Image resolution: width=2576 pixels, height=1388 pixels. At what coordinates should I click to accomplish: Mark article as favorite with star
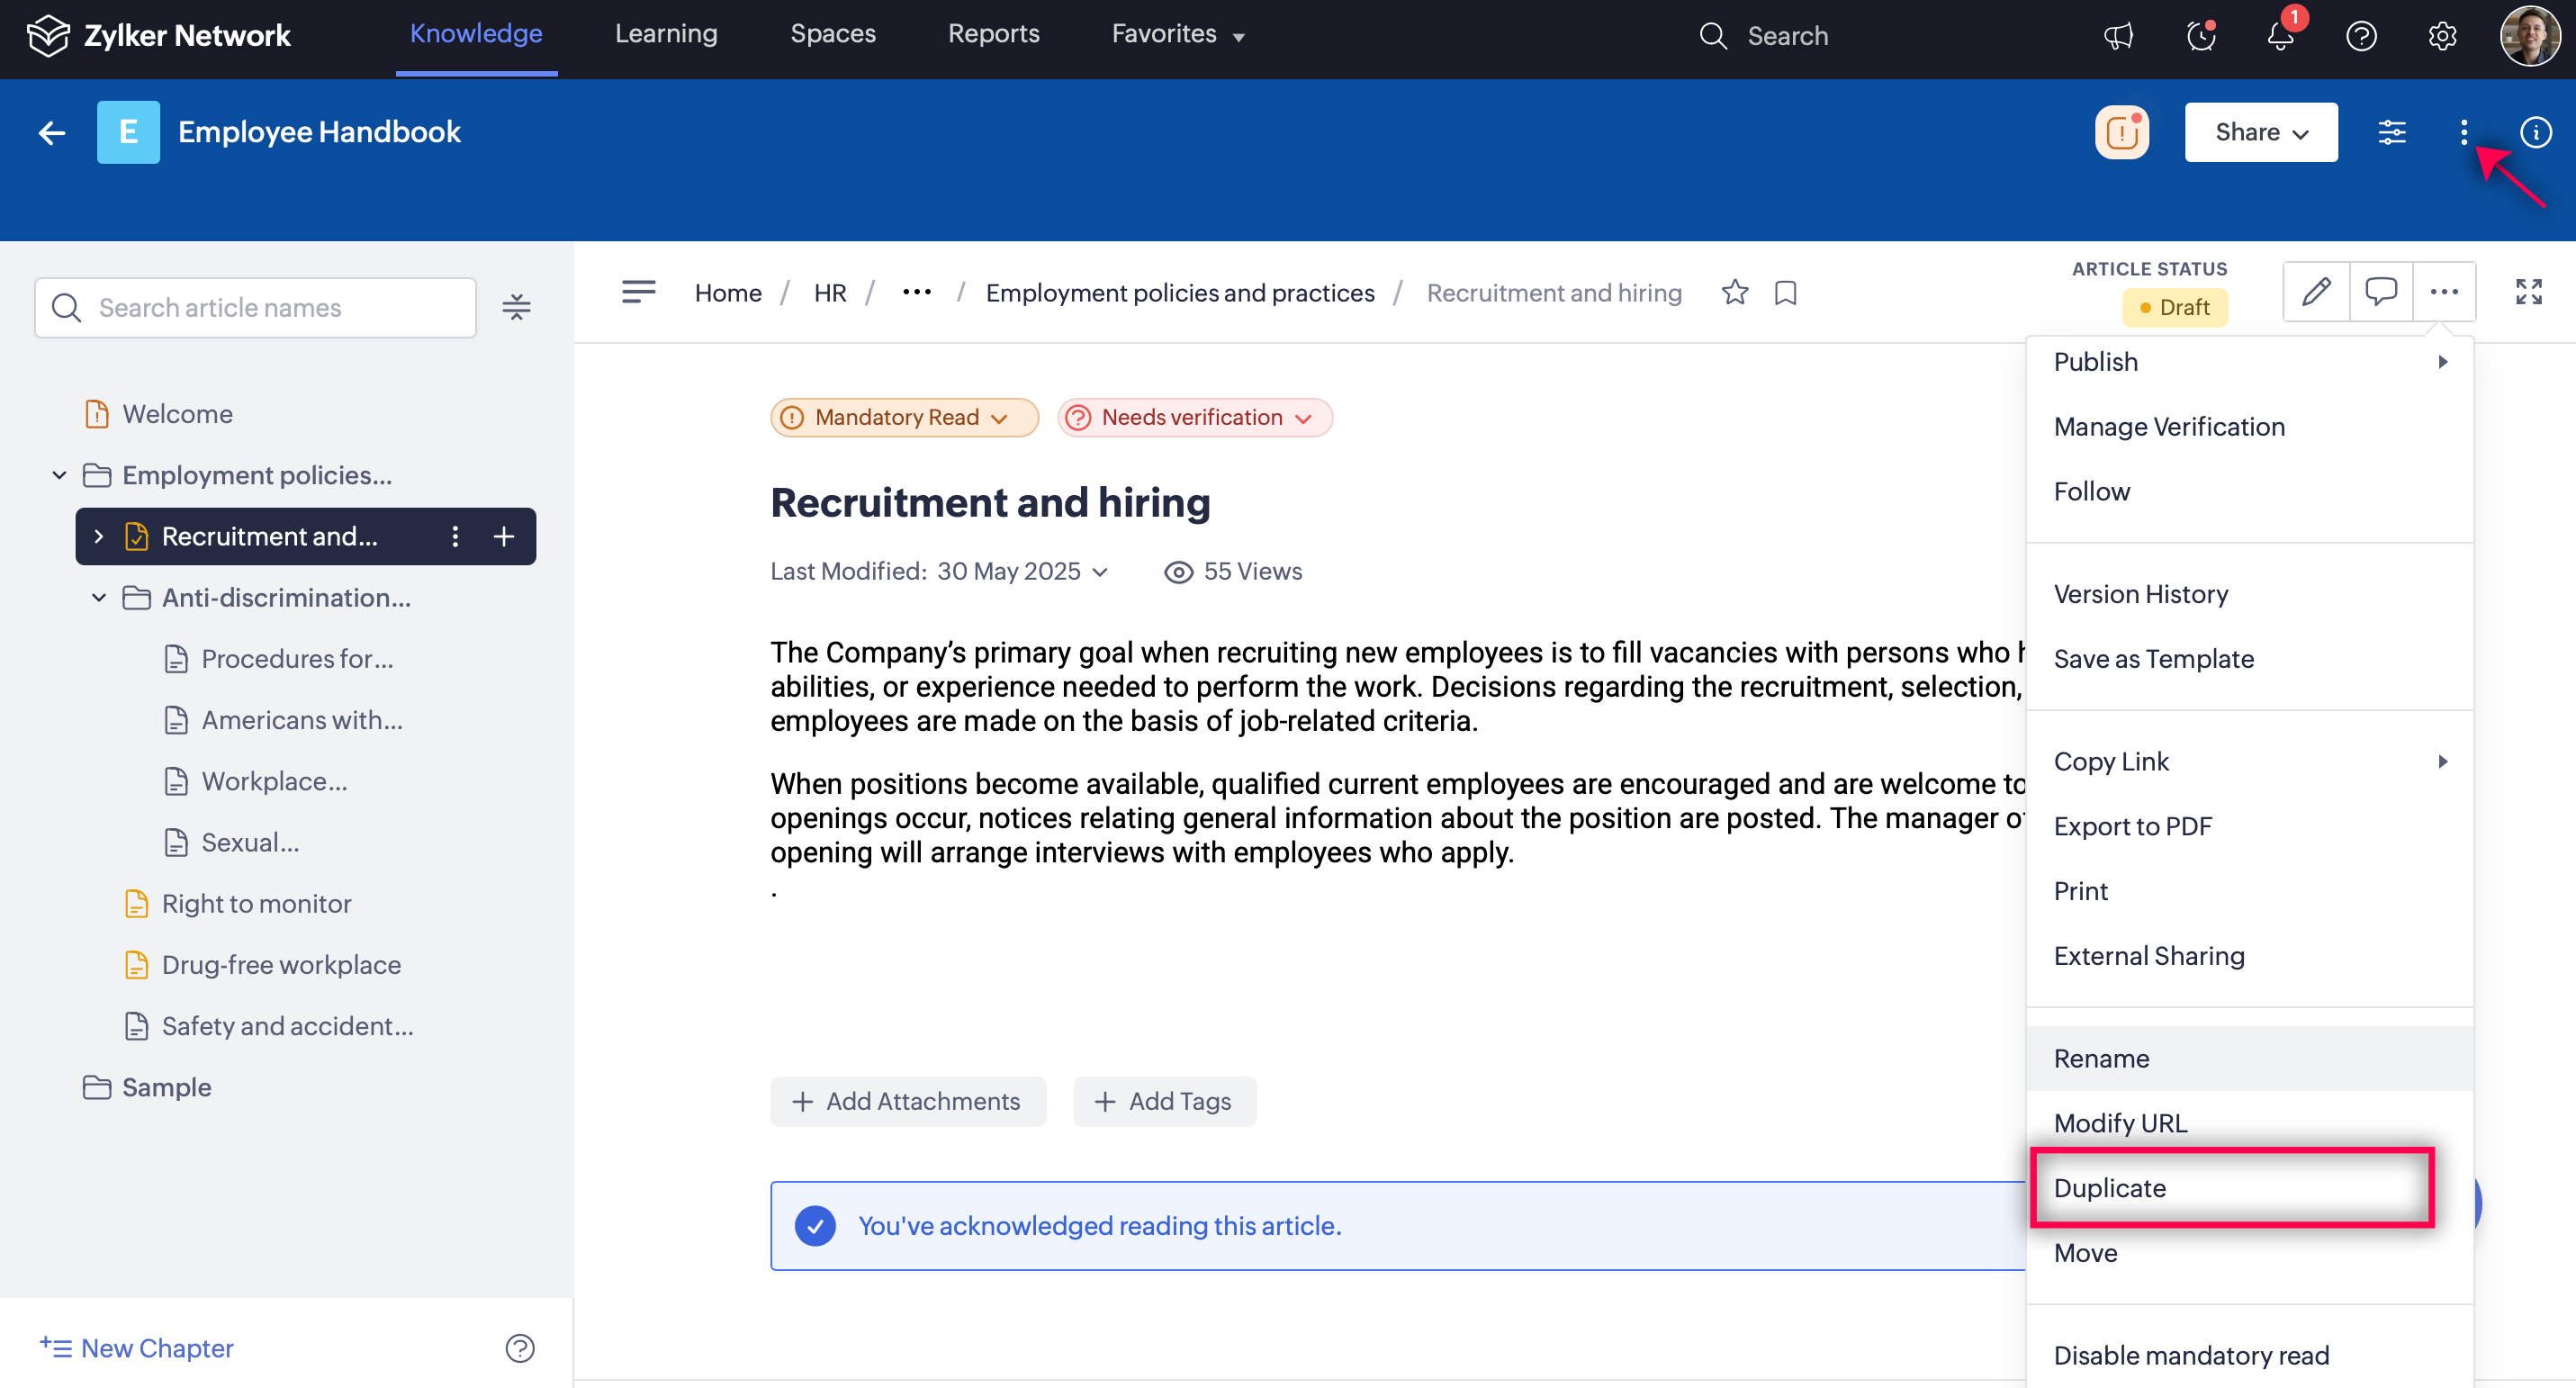pos(1734,293)
